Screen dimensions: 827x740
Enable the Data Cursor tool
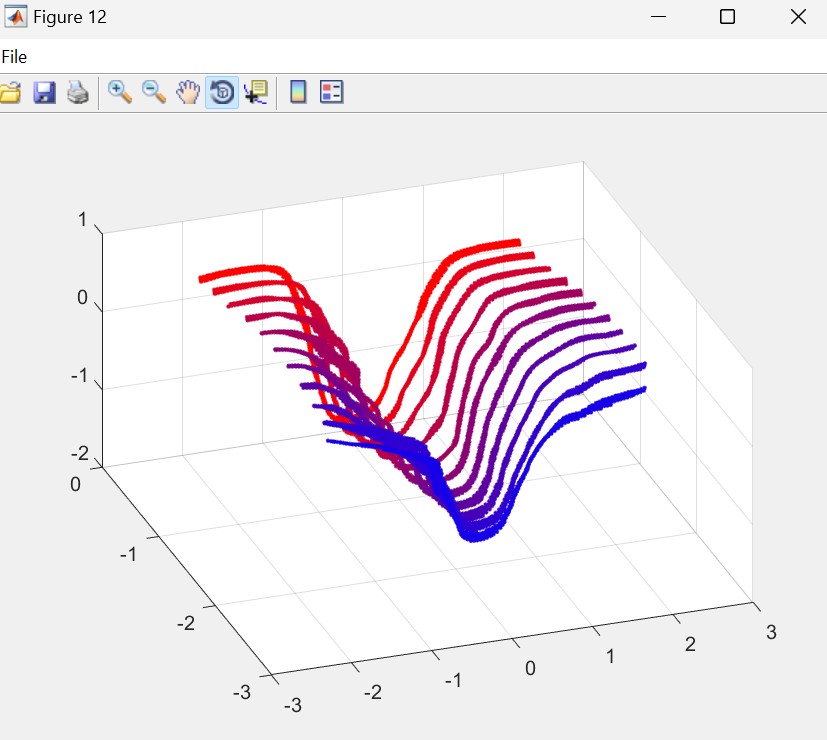click(255, 93)
